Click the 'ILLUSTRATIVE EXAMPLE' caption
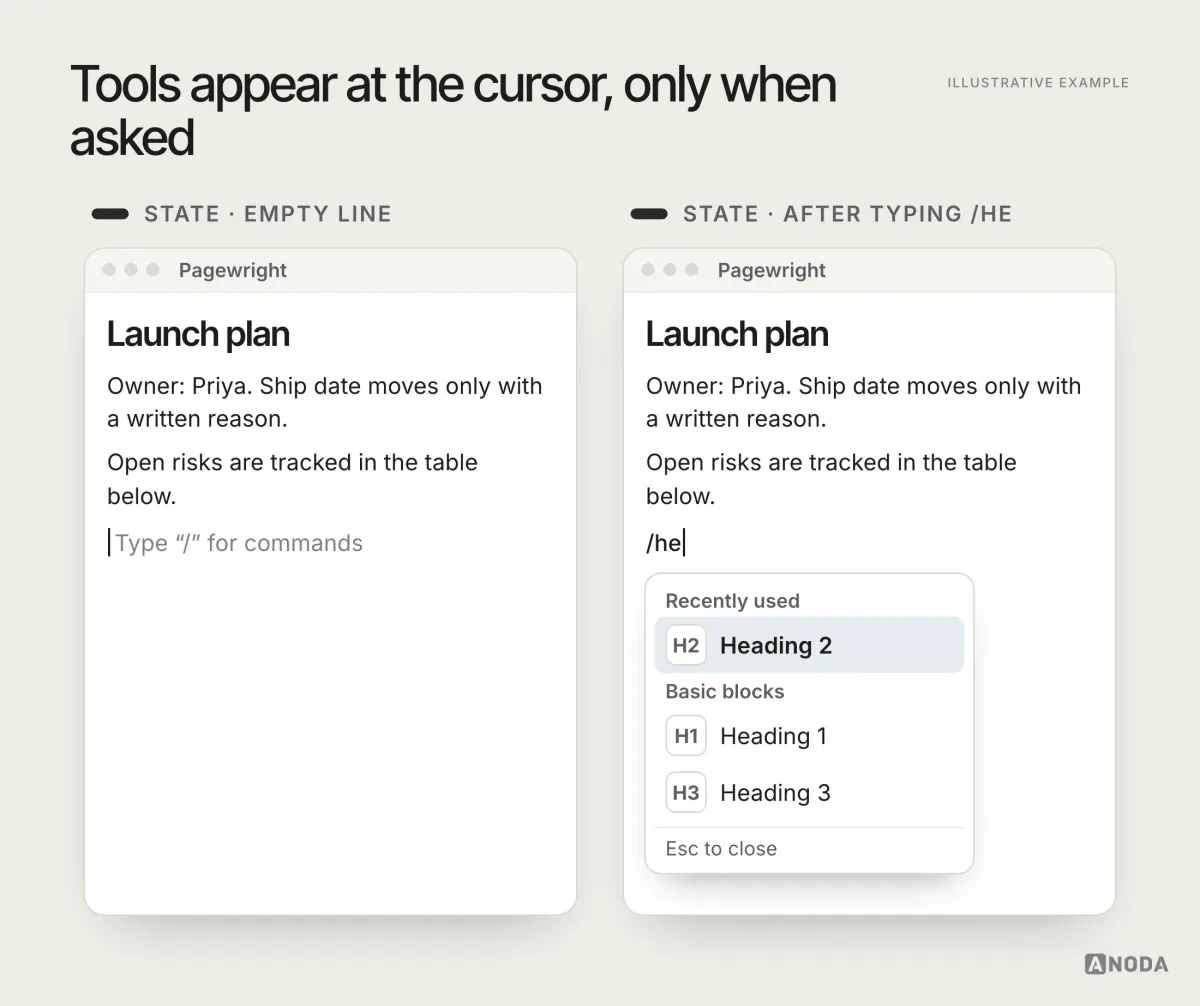The image size is (1200, 1006). coord(1038,83)
